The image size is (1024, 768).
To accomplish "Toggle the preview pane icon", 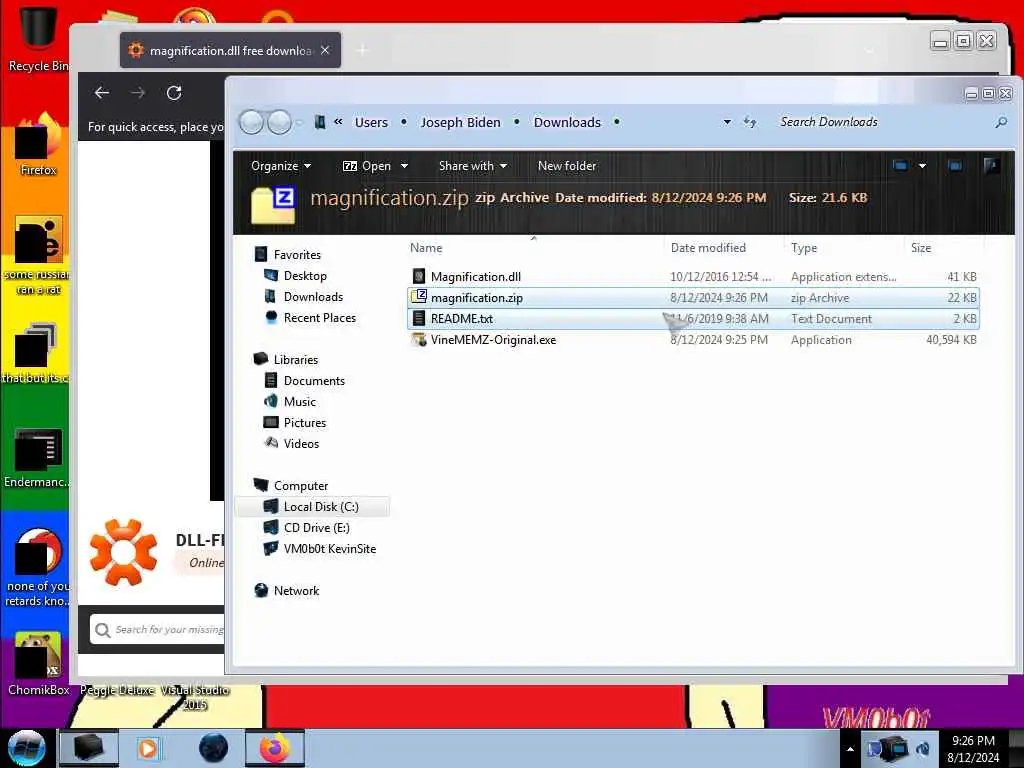I will pyautogui.click(x=955, y=166).
